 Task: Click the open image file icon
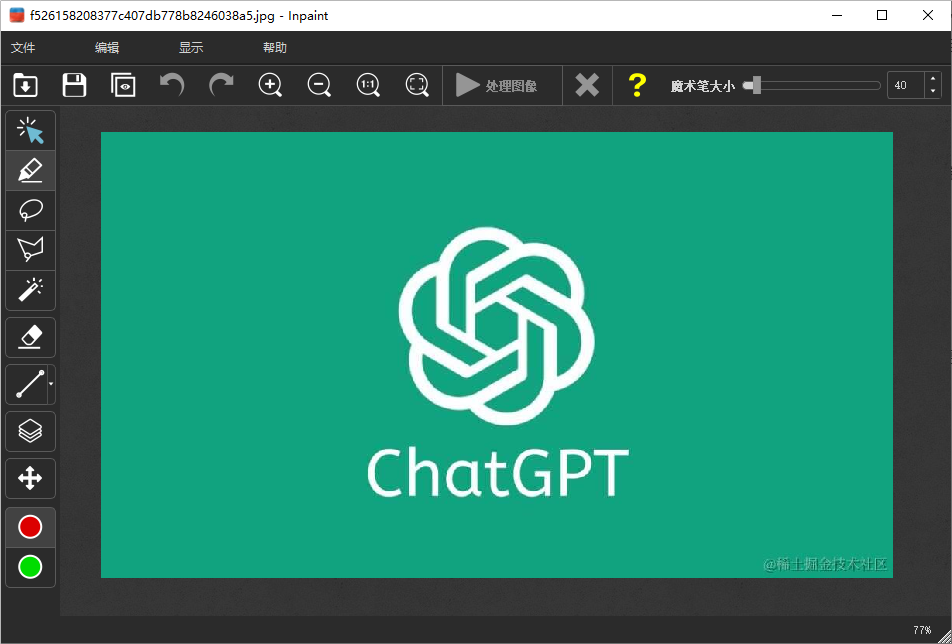[x=26, y=86]
